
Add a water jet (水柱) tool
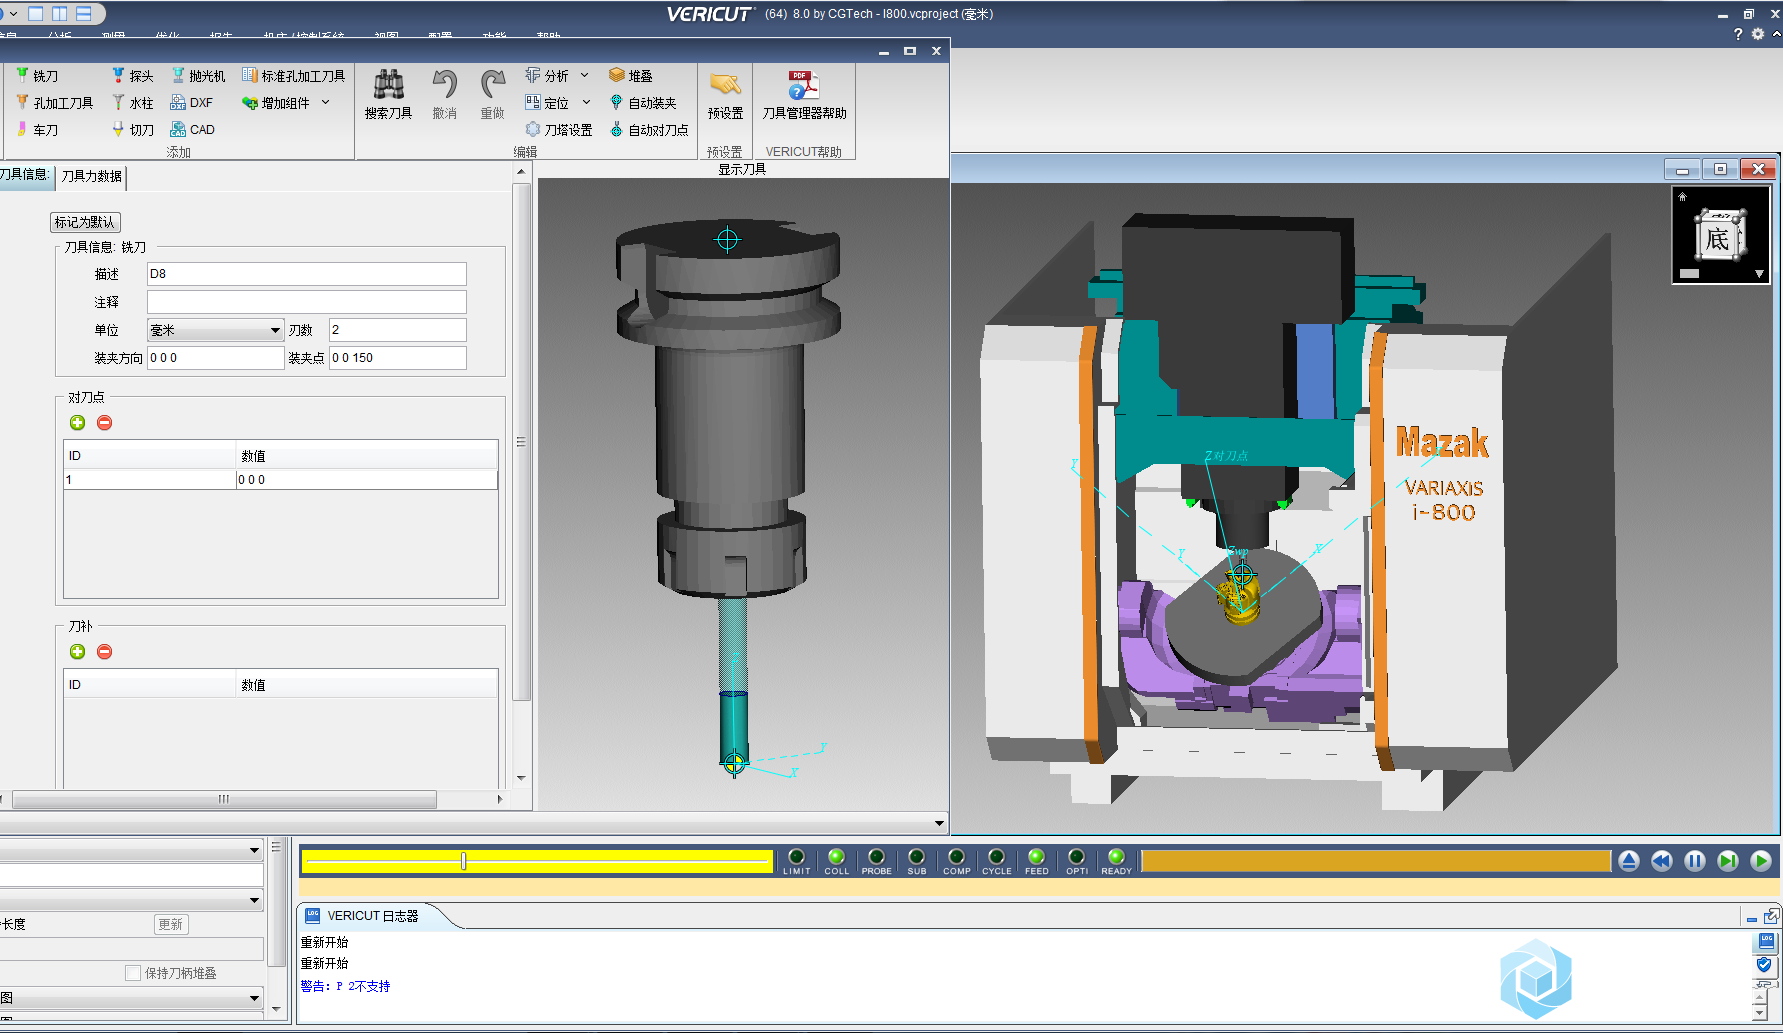[132, 103]
